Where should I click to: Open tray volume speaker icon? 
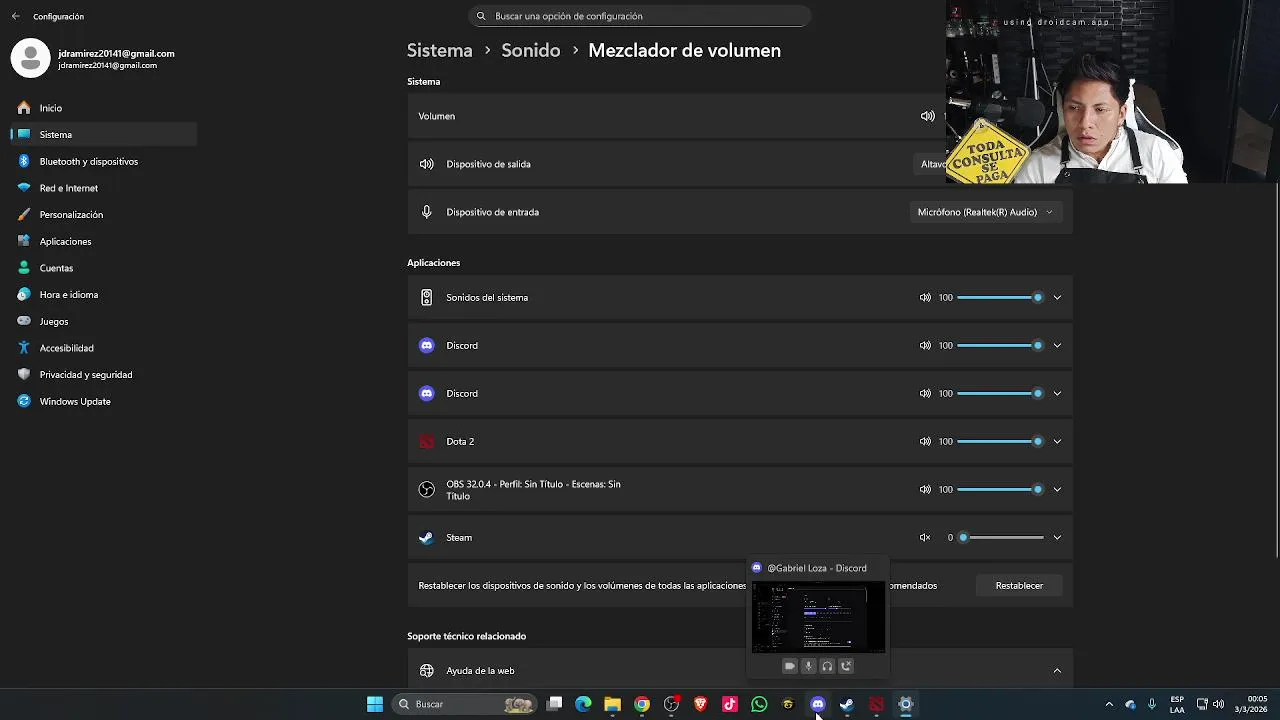[1218, 704]
